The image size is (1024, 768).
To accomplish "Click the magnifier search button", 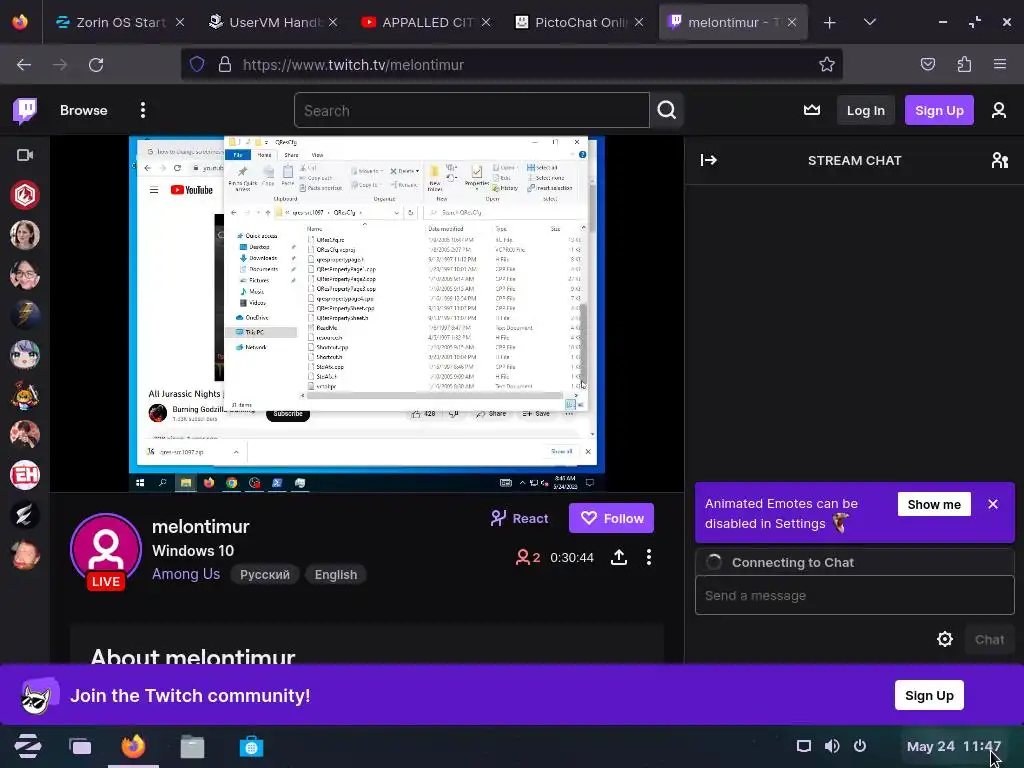I will coord(667,110).
